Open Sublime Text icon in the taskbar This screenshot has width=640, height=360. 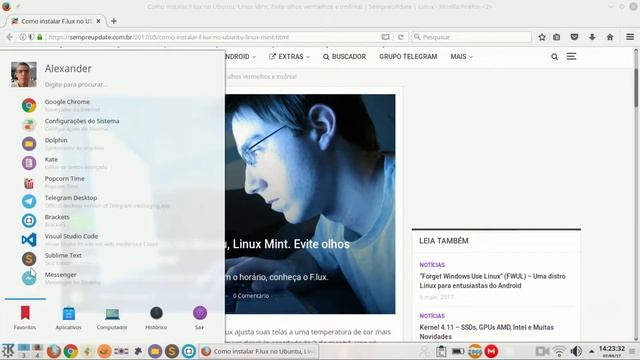pyautogui.click(x=172, y=351)
